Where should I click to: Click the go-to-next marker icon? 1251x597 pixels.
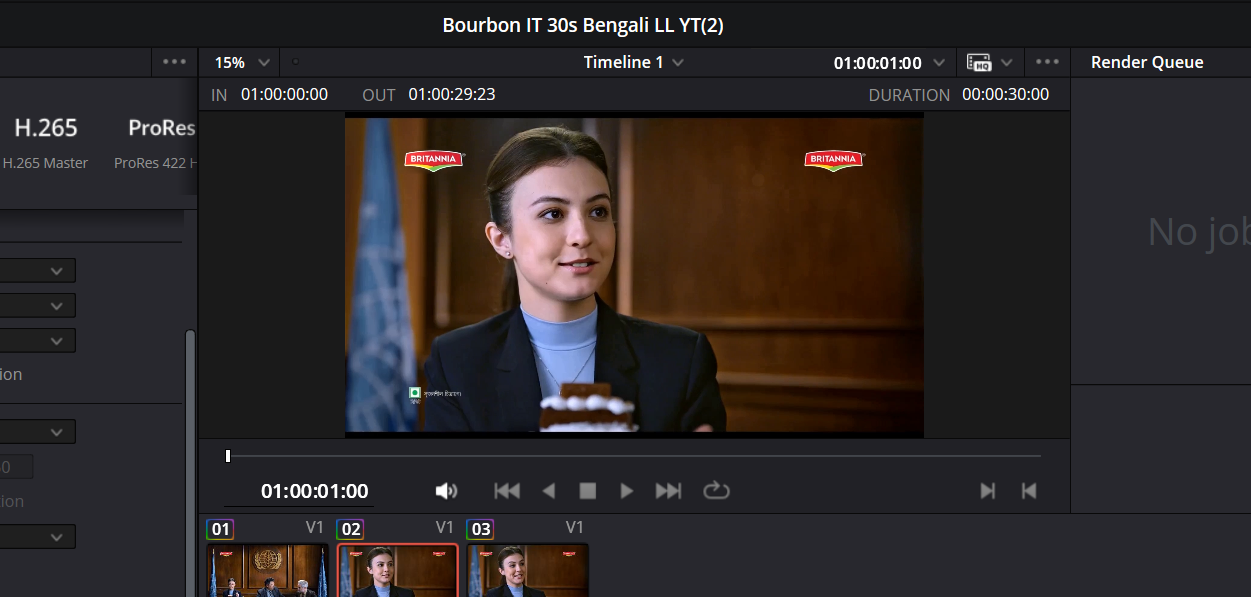(987, 491)
